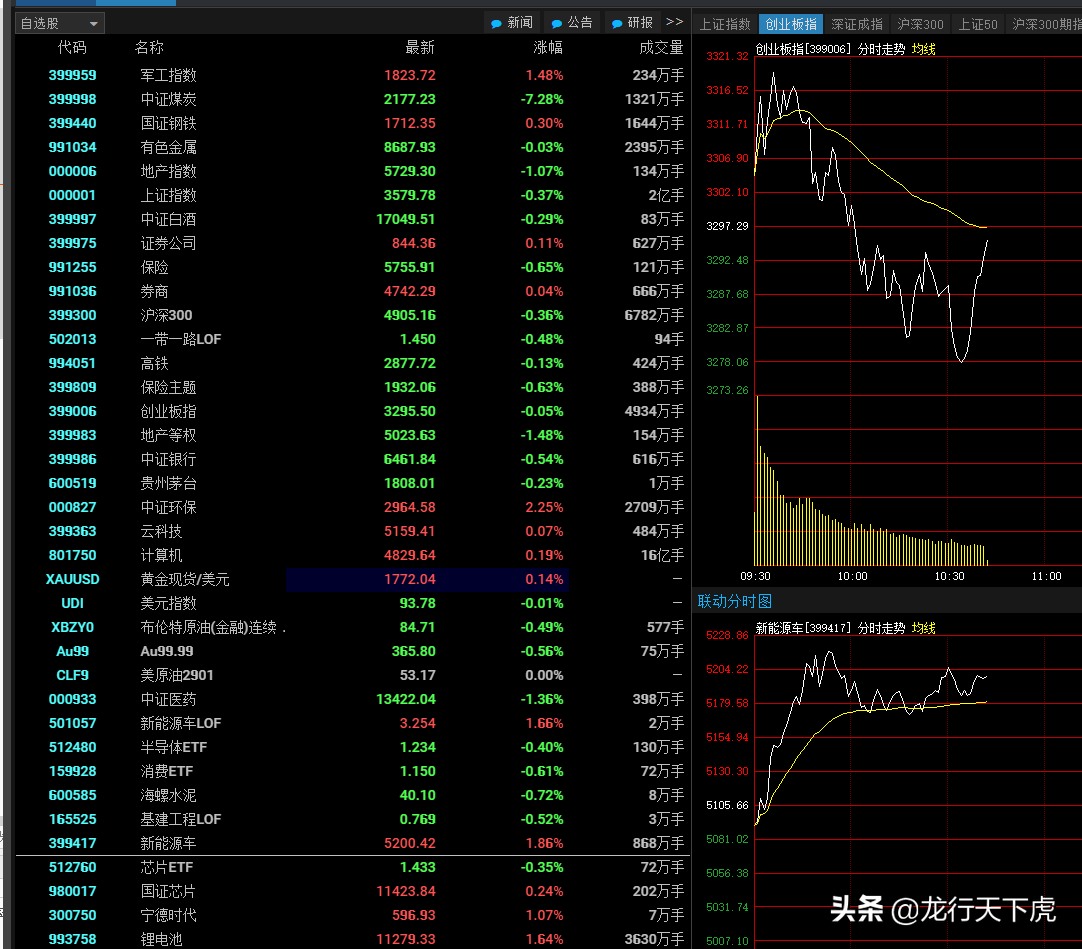The height and width of the screenshot is (949, 1082).
Task: Select the 芯片ETF row
Action: click(x=351, y=868)
